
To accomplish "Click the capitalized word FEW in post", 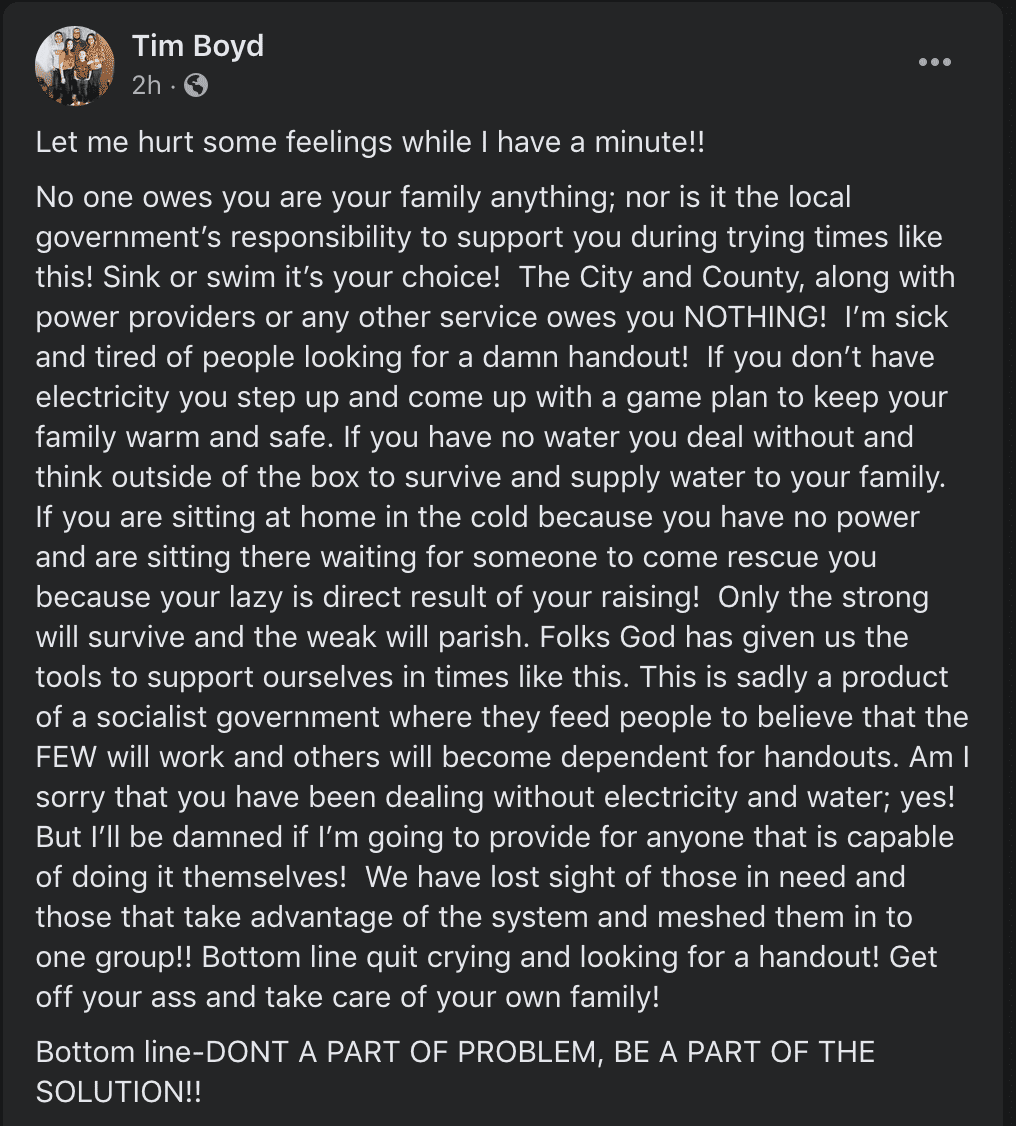I will pyautogui.click(x=64, y=757).
